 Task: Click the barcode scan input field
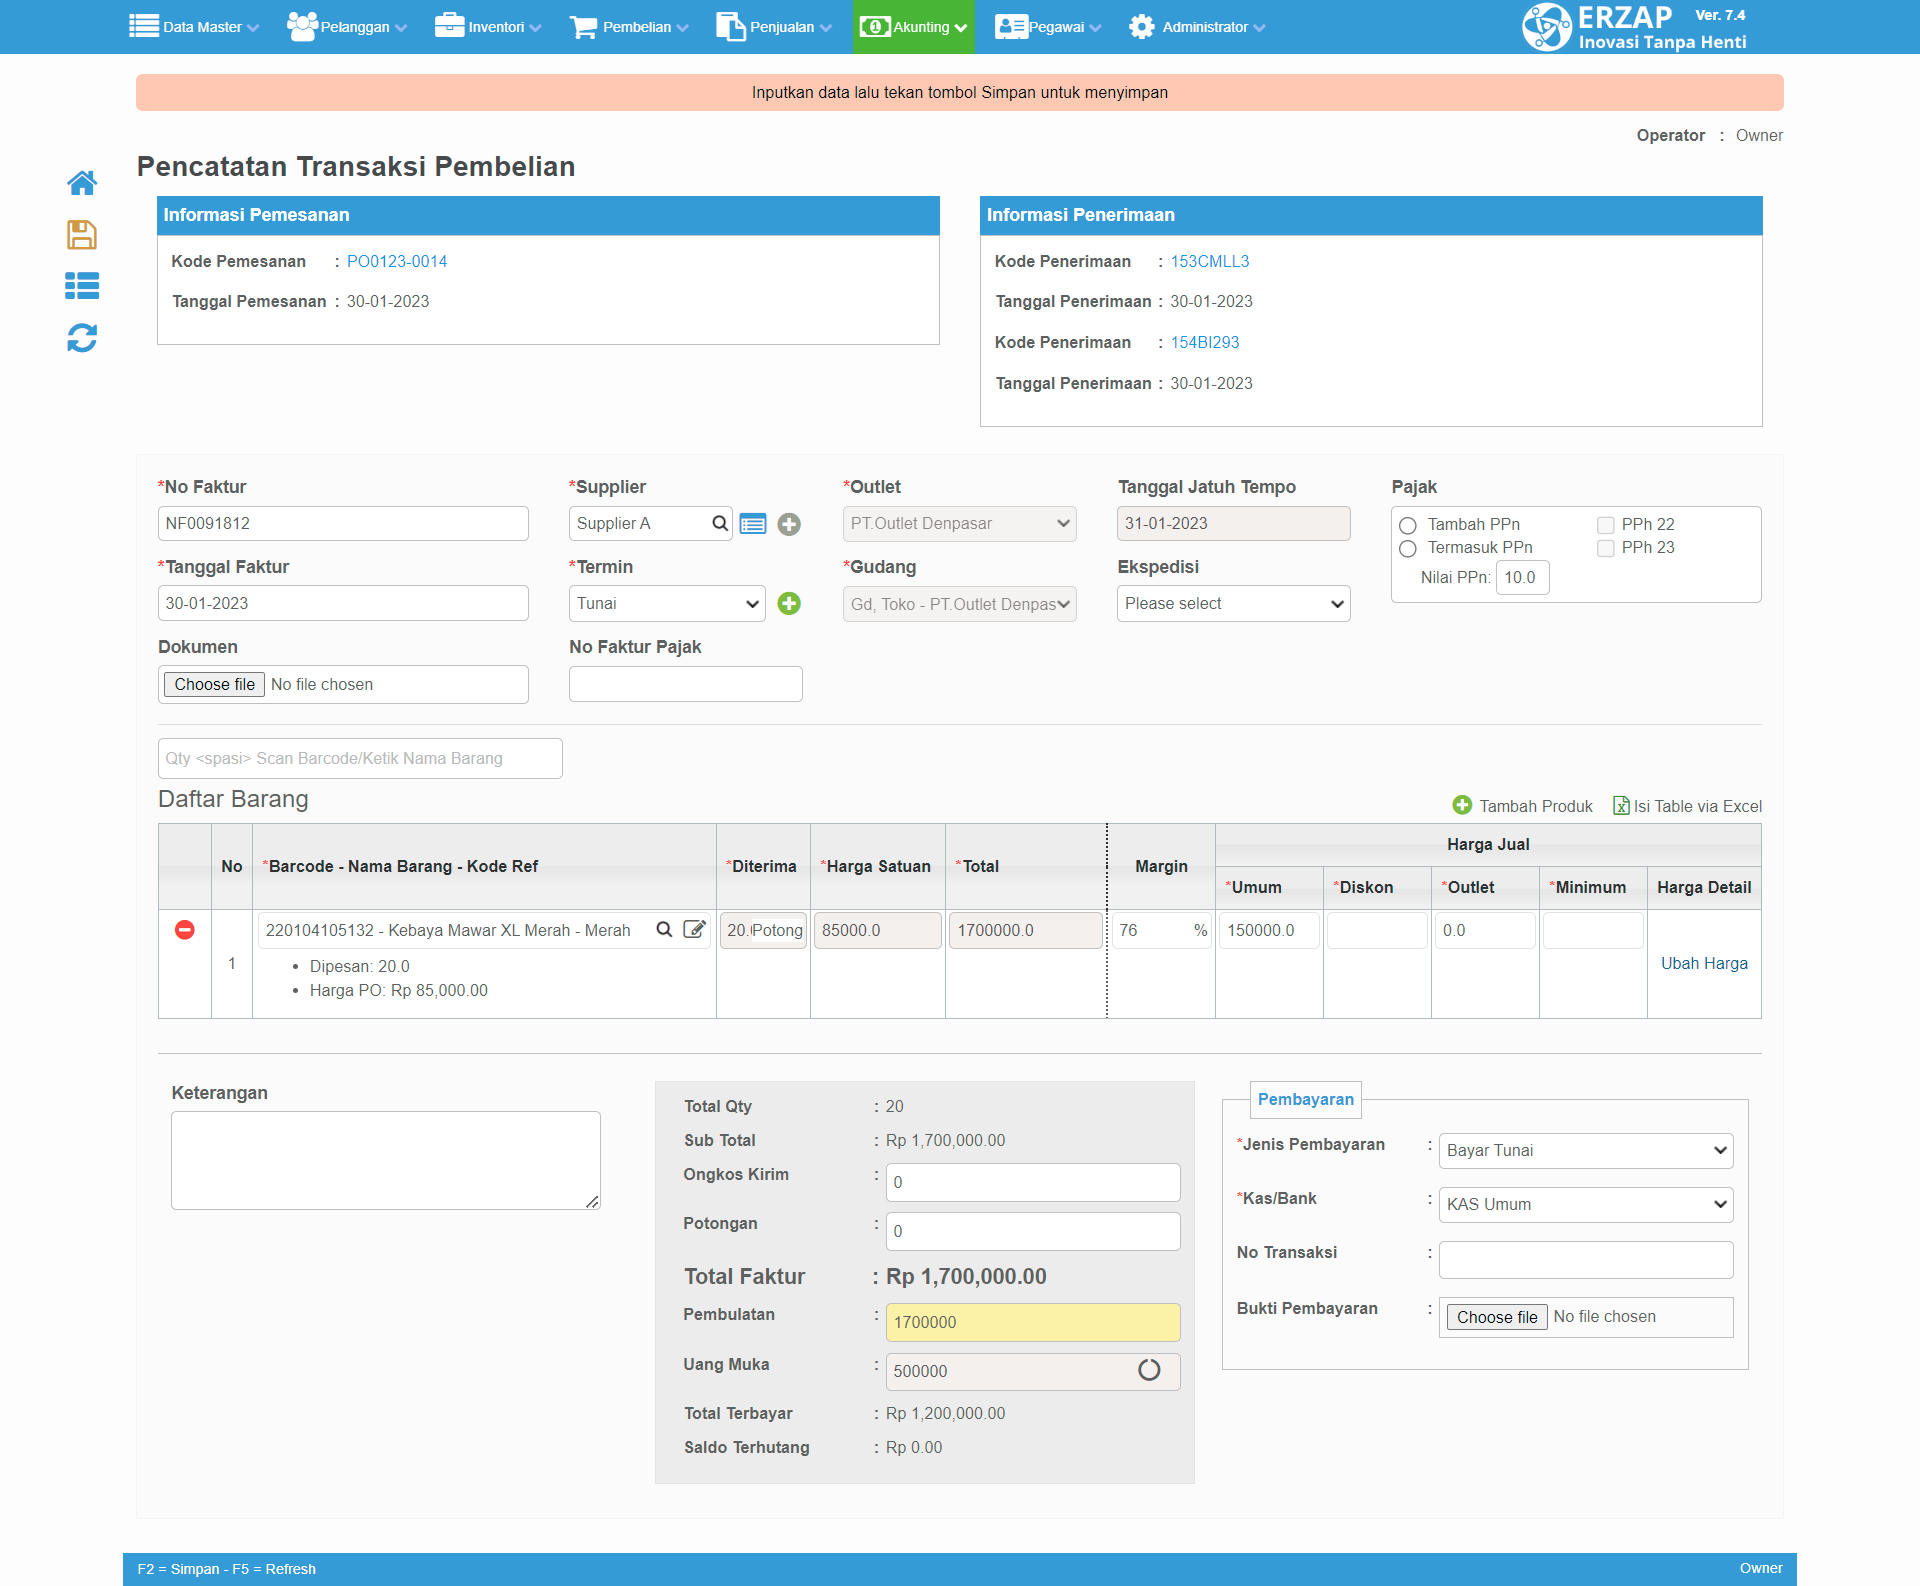tap(360, 758)
